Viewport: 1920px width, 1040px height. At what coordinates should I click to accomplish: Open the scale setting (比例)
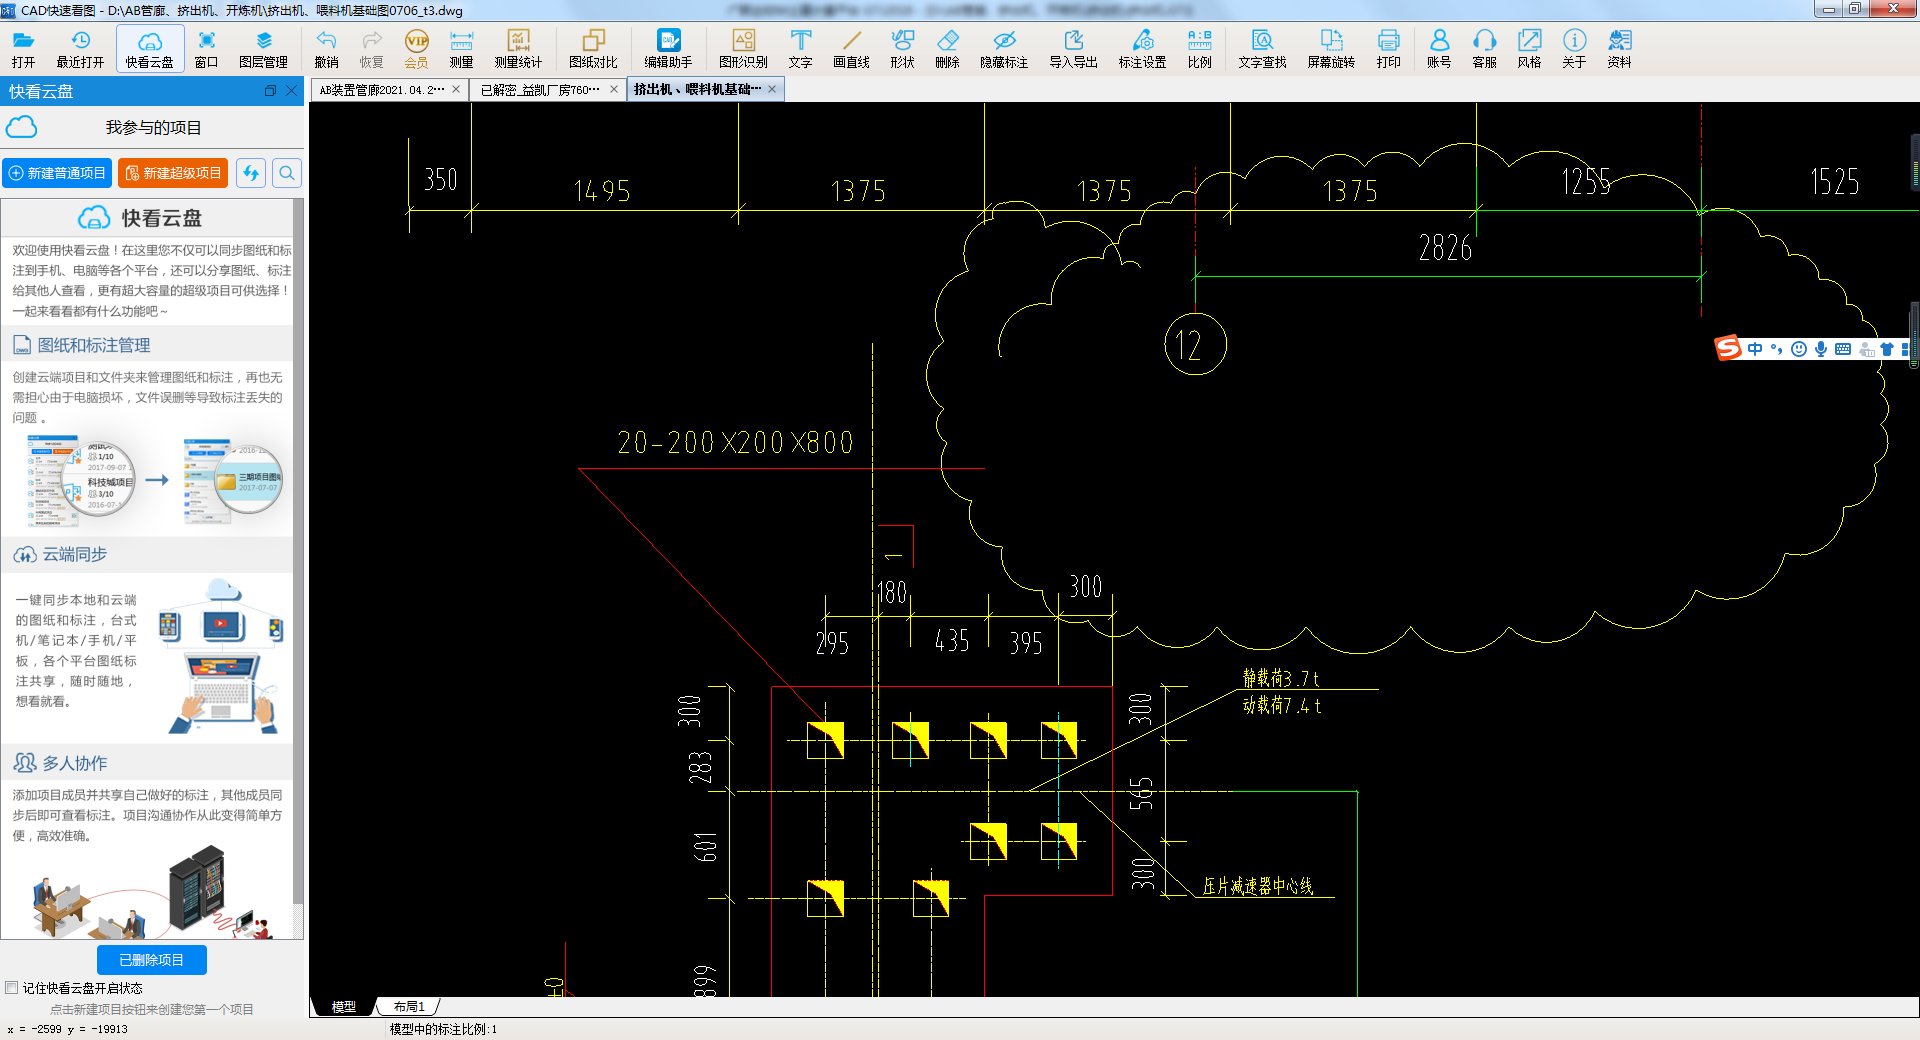point(1199,48)
